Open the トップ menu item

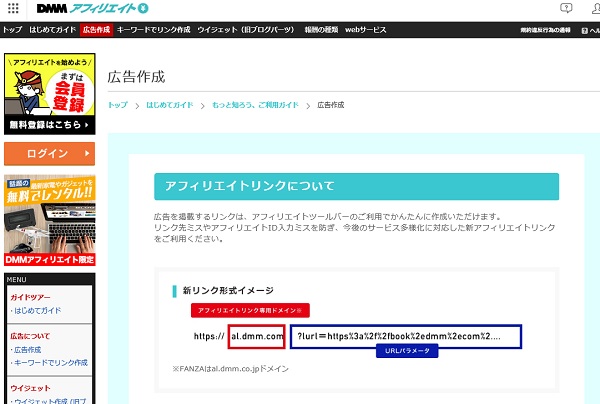pos(12,30)
